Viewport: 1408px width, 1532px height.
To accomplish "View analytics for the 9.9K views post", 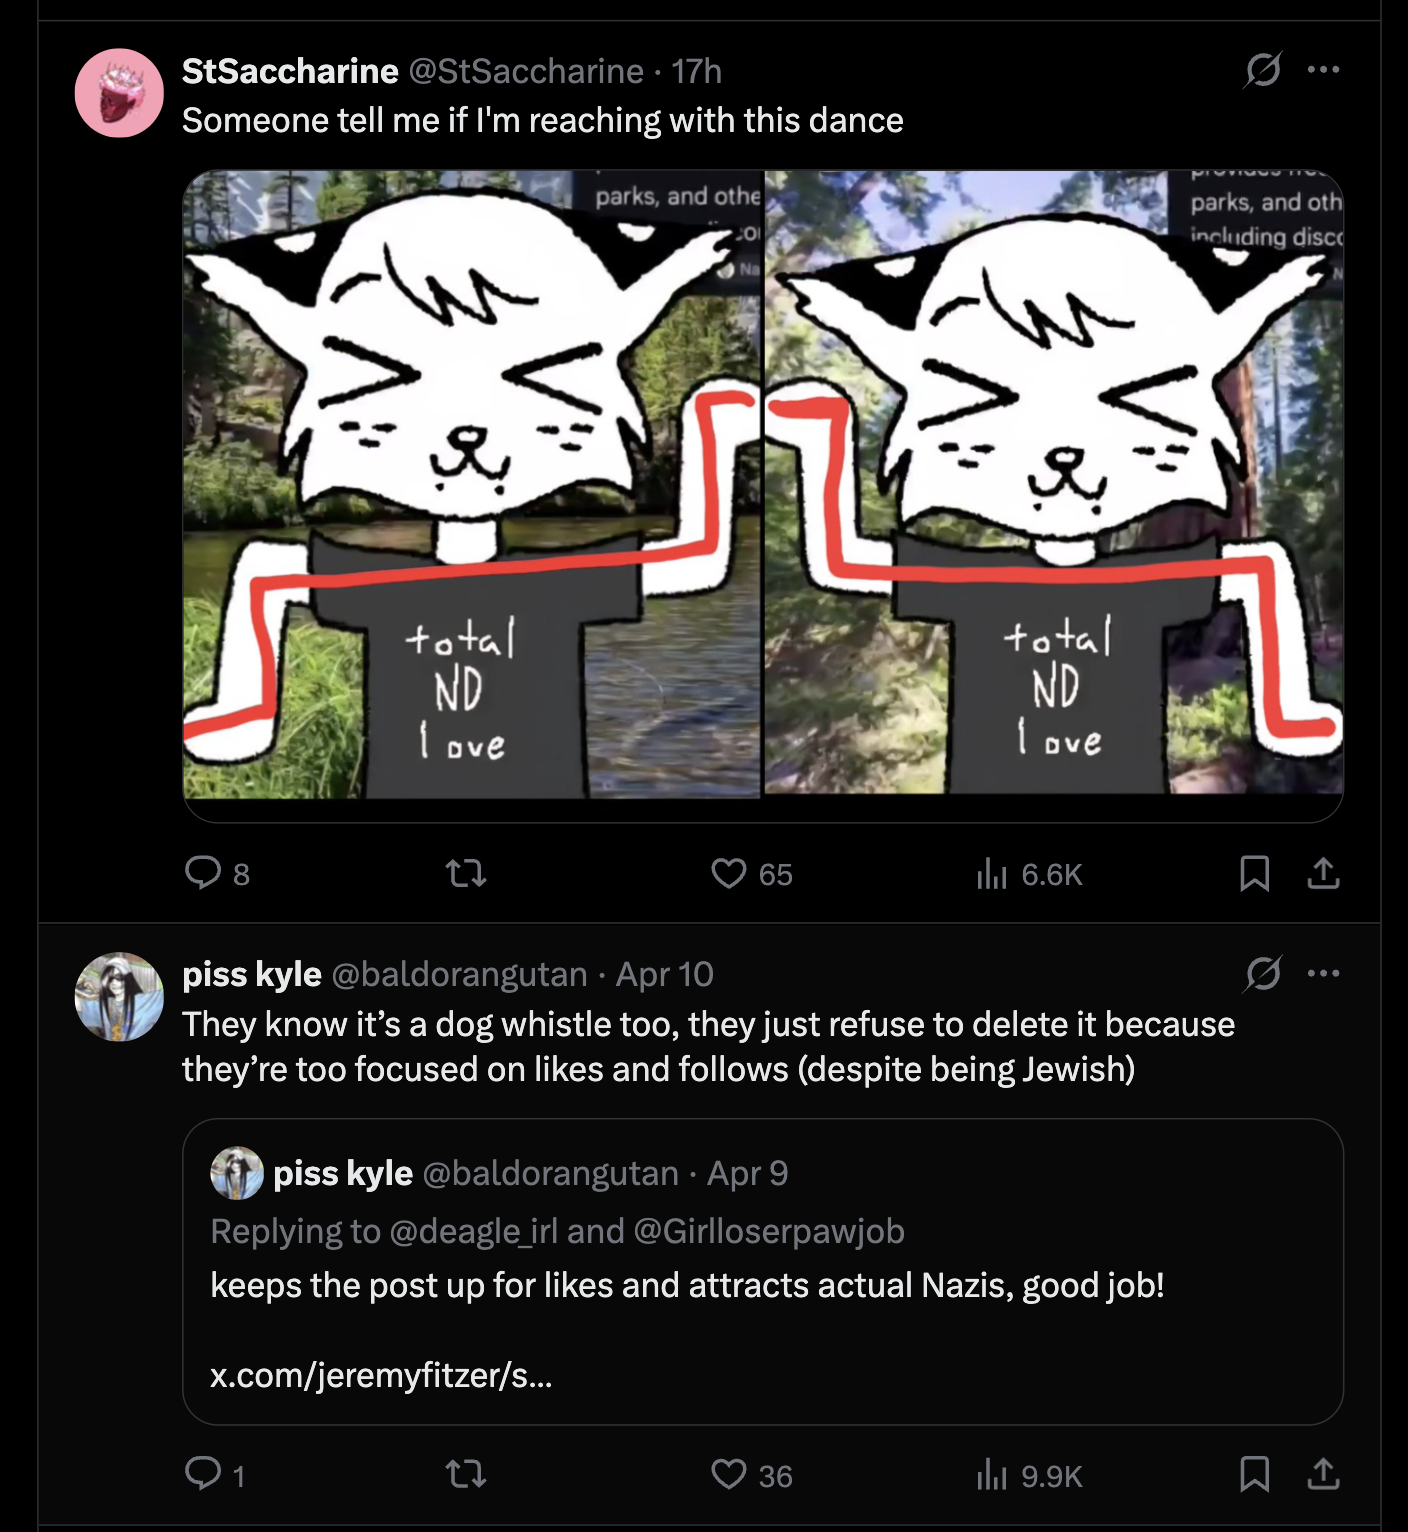I will tap(991, 1474).
